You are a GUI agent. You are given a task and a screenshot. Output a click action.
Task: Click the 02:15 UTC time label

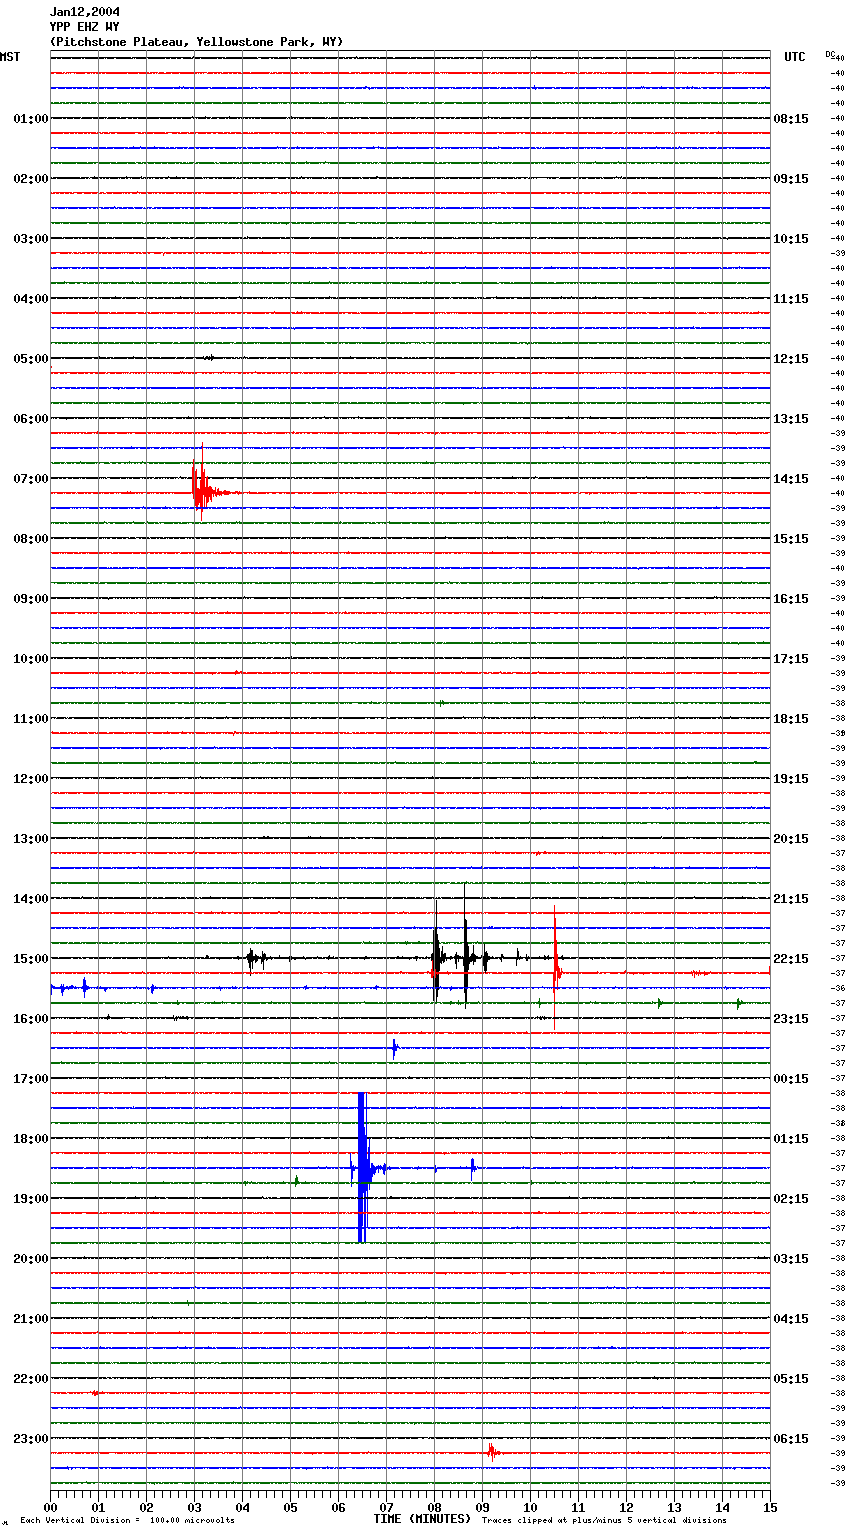(791, 1199)
